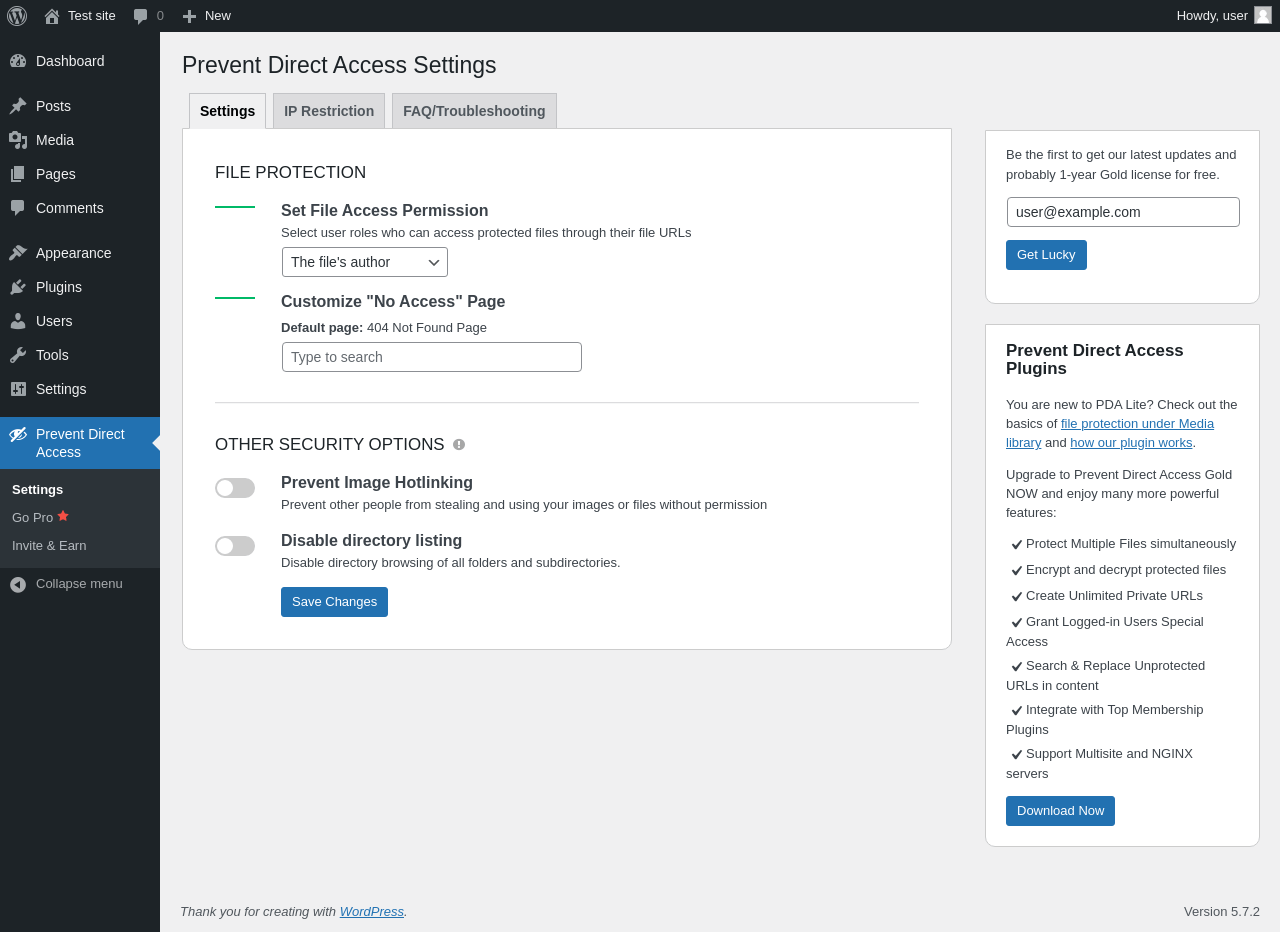Click the info icon beside Other Security Options
This screenshot has height=932, width=1280.
pyautogui.click(x=459, y=444)
